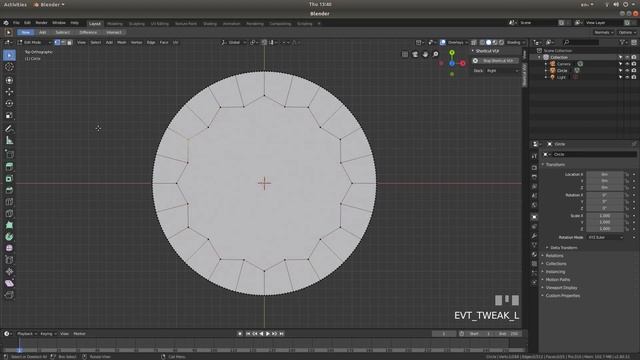
Task: Expand the Viewport Display panel
Action: point(561,288)
